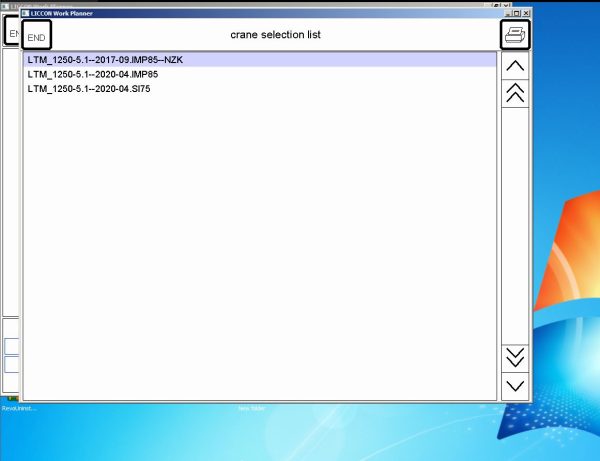
Task: Click the double down arrow page button
Action: pyautogui.click(x=515, y=358)
